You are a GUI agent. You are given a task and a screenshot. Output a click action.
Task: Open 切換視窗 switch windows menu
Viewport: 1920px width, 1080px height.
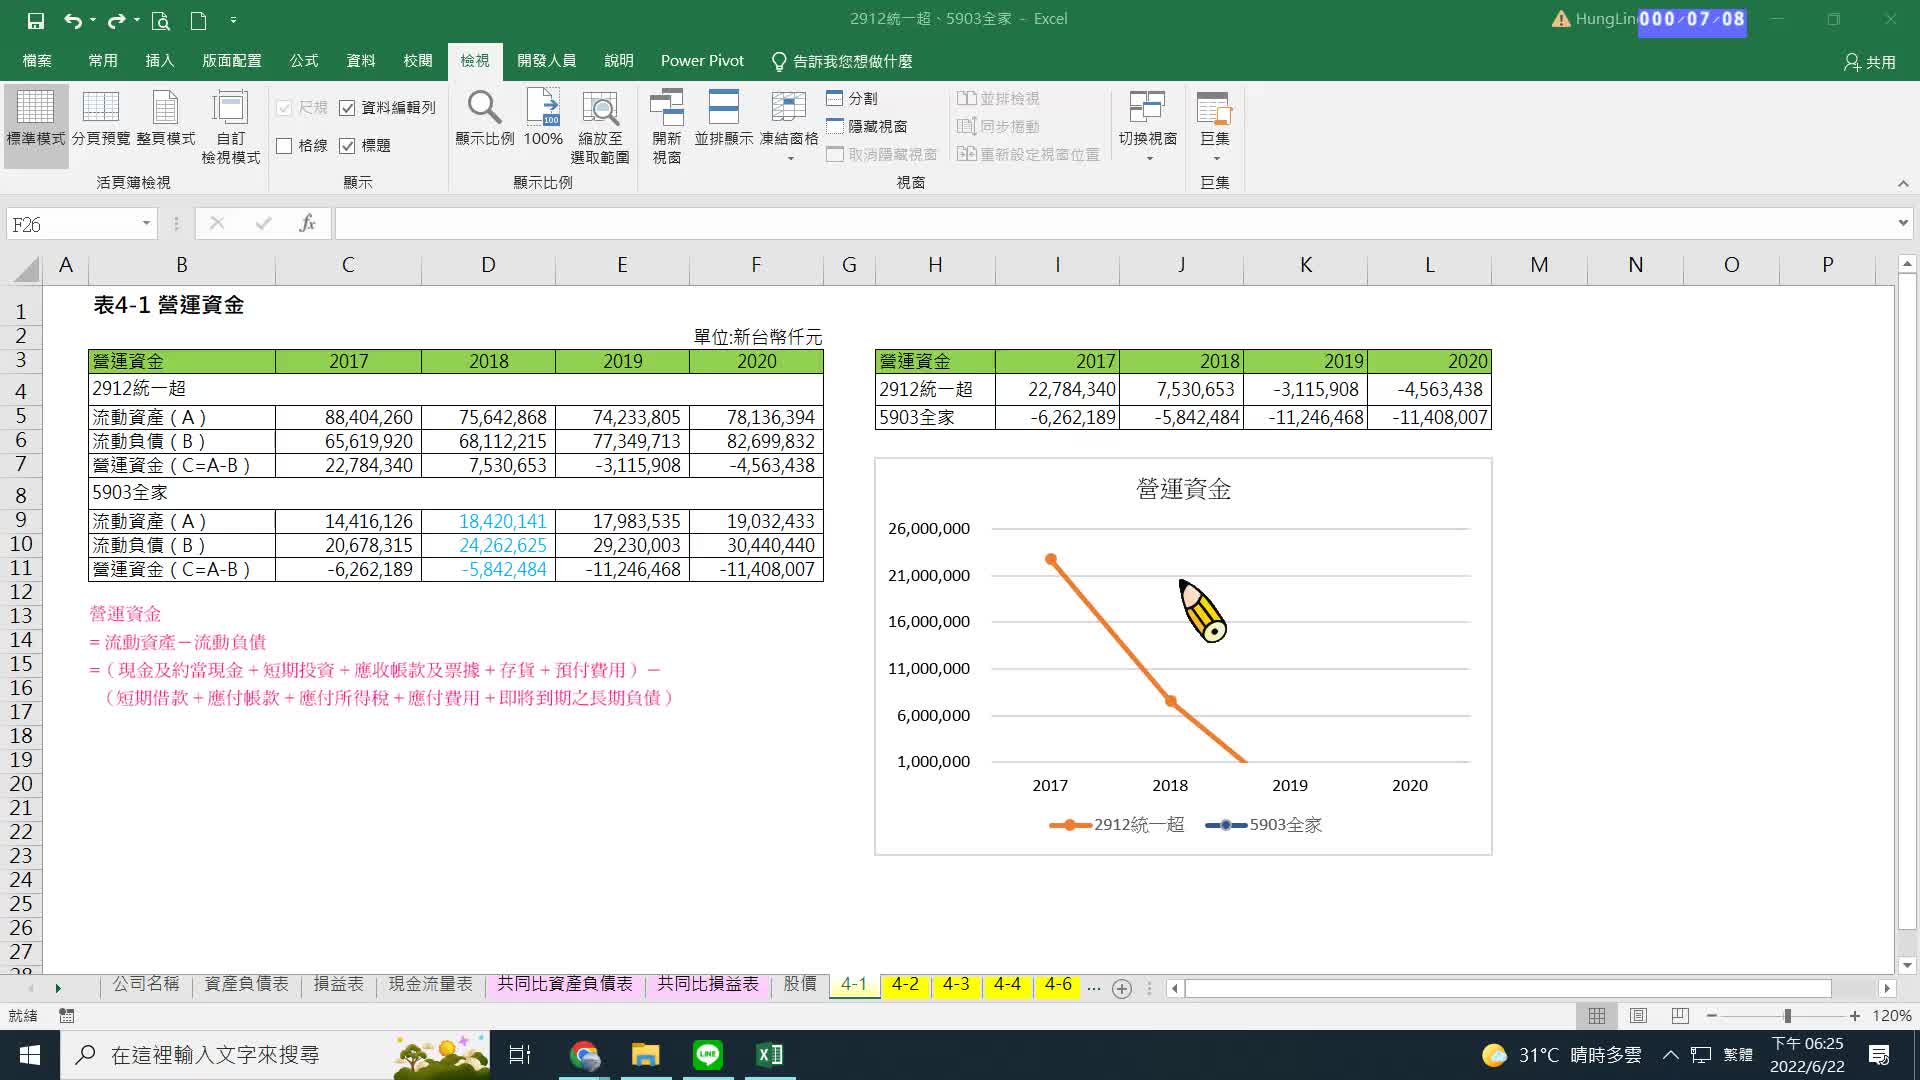[1148, 125]
